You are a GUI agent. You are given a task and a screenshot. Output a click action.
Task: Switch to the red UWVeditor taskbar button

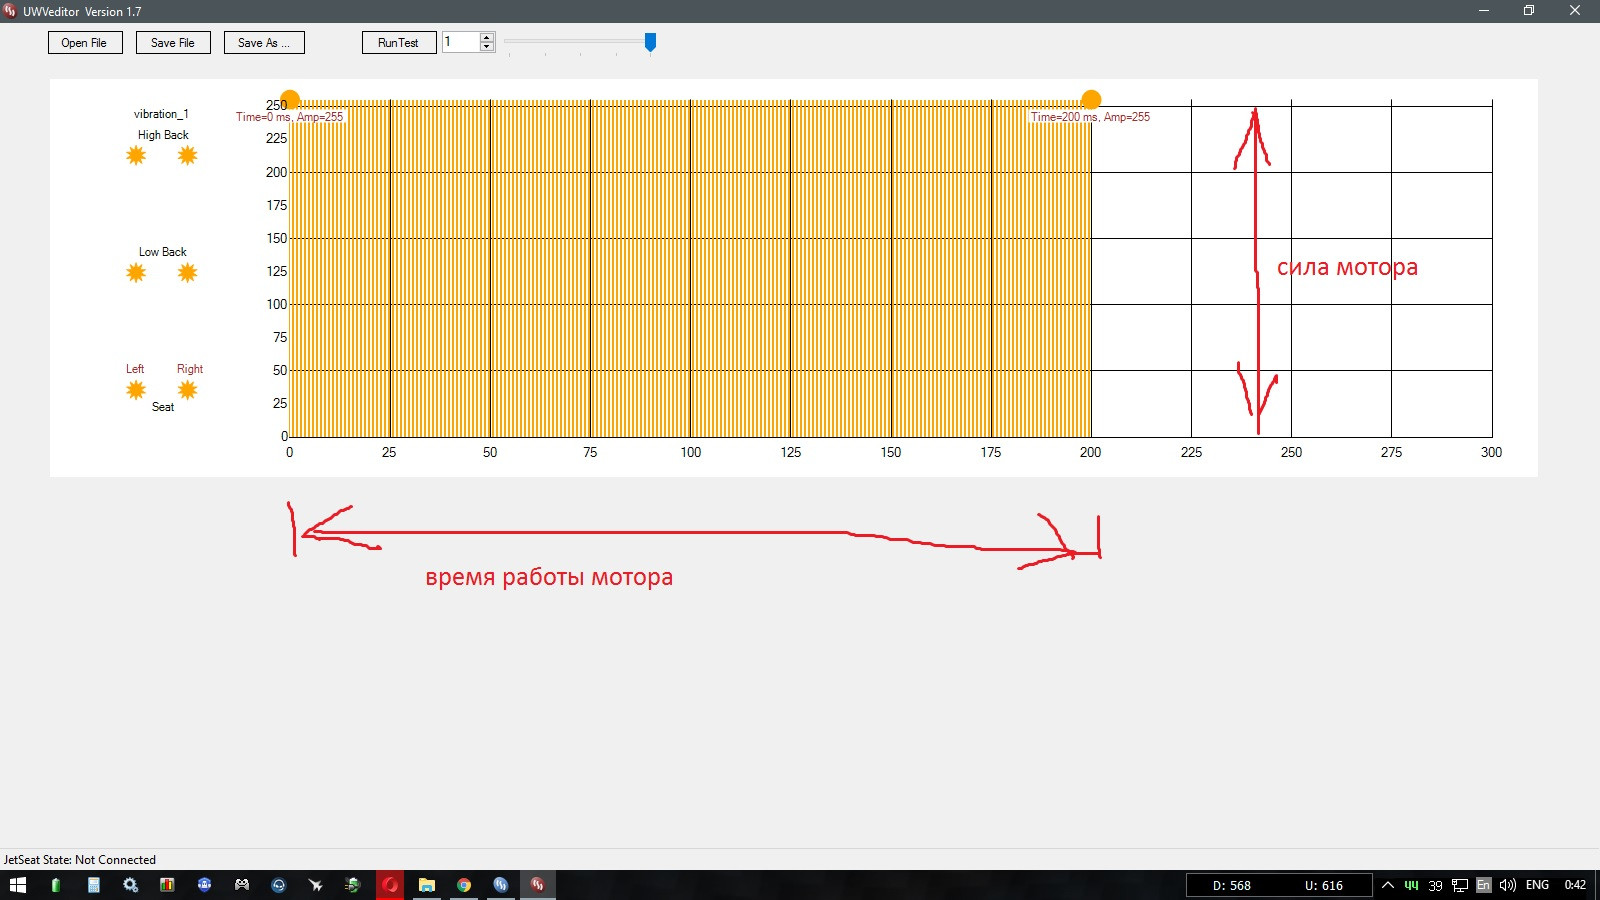[x=538, y=885]
